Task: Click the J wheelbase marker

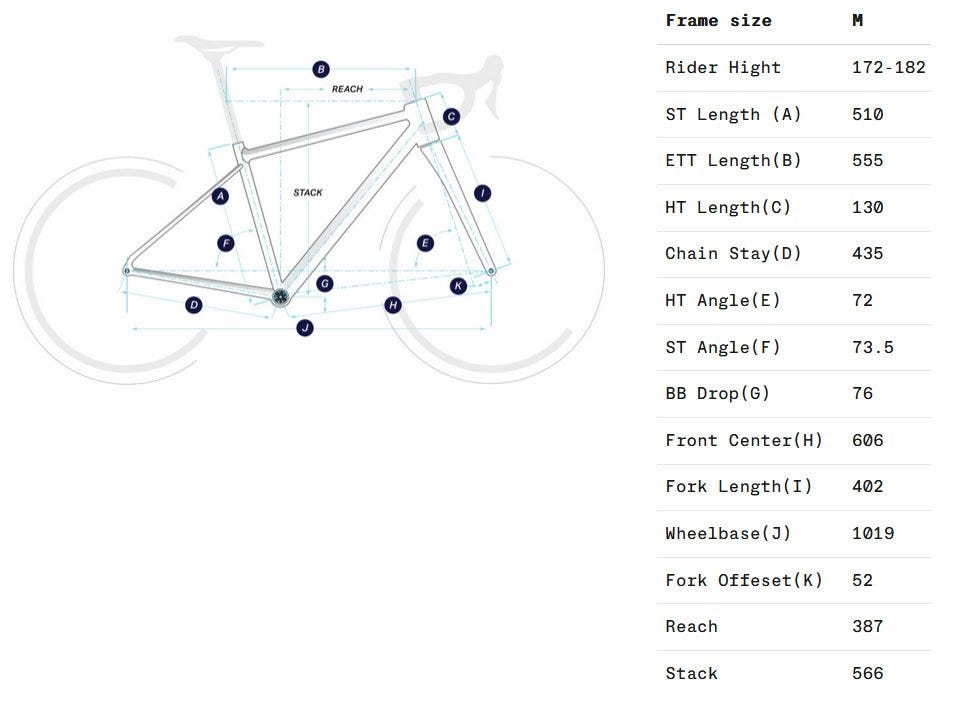Action: pos(305,327)
